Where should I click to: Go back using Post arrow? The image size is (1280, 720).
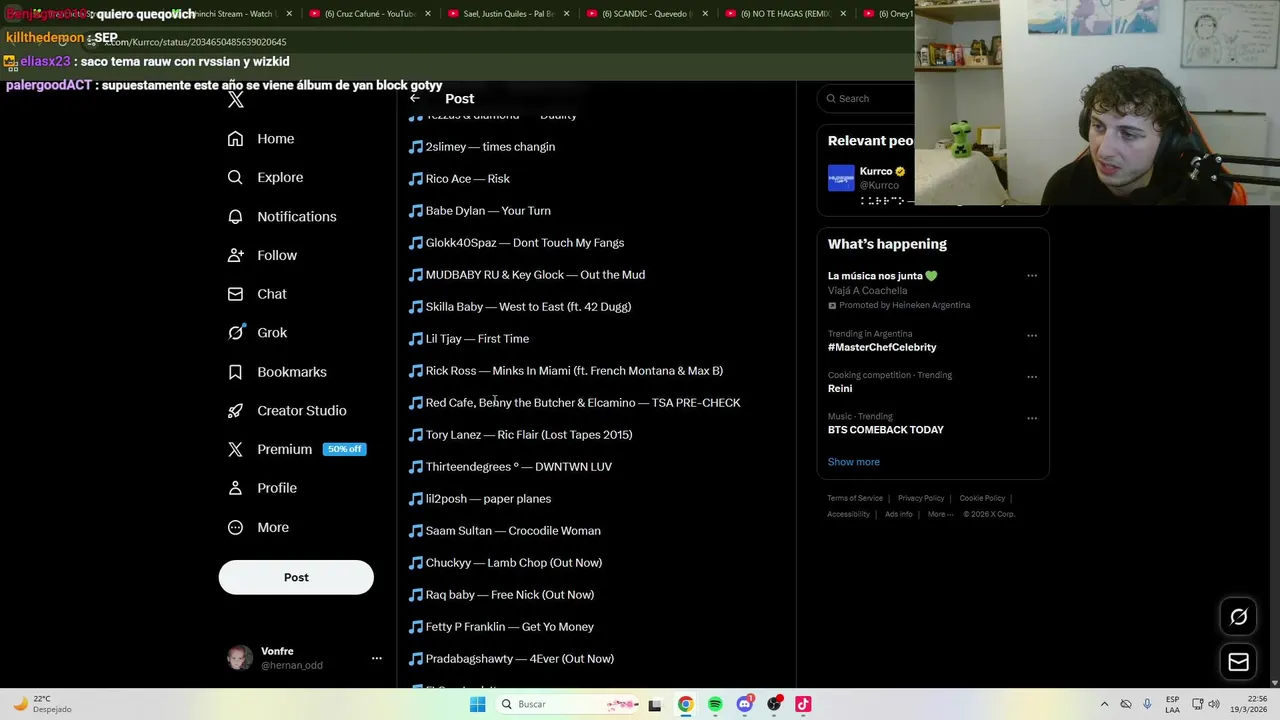click(415, 98)
